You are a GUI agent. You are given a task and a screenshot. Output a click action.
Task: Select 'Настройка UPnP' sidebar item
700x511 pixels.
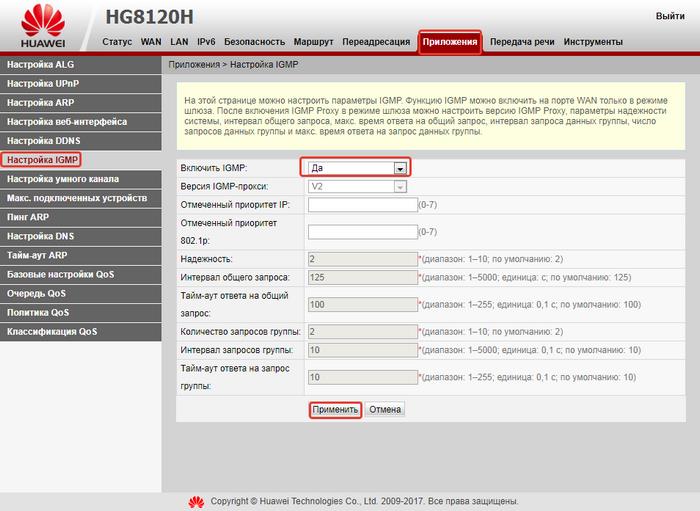click(x=80, y=83)
